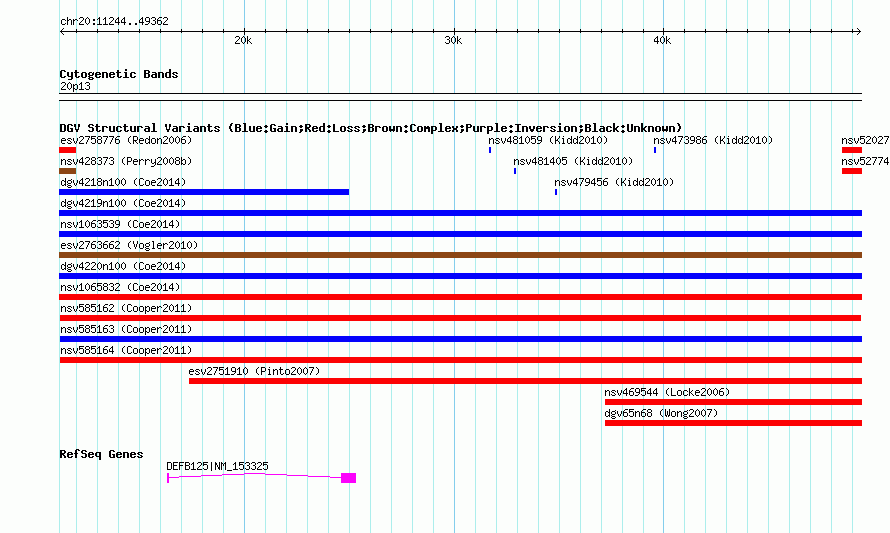Click the magenta DEFB125 exon block
The height and width of the screenshot is (533, 890).
click(x=349, y=478)
